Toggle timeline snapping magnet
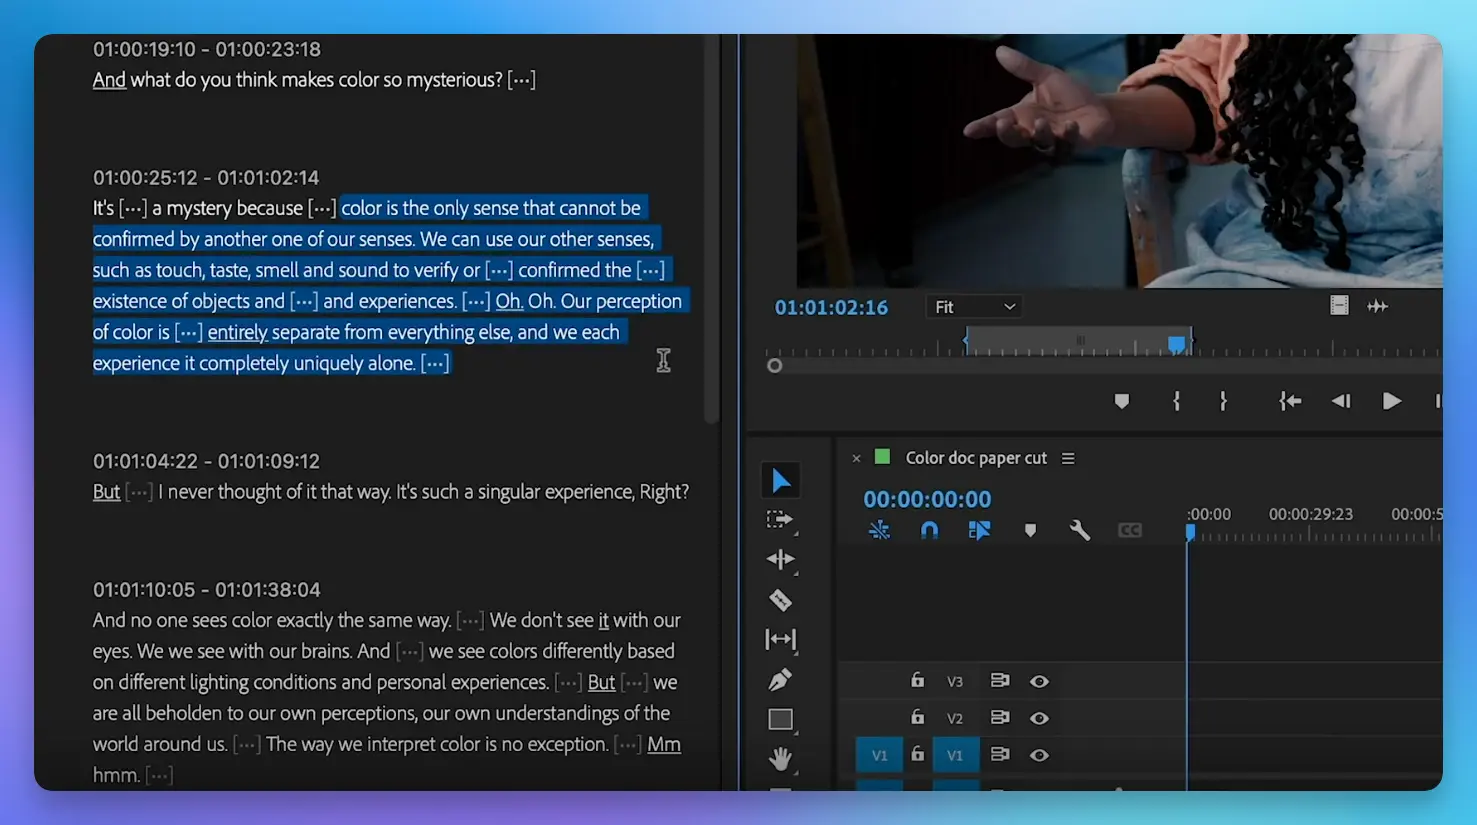 click(x=929, y=530)
